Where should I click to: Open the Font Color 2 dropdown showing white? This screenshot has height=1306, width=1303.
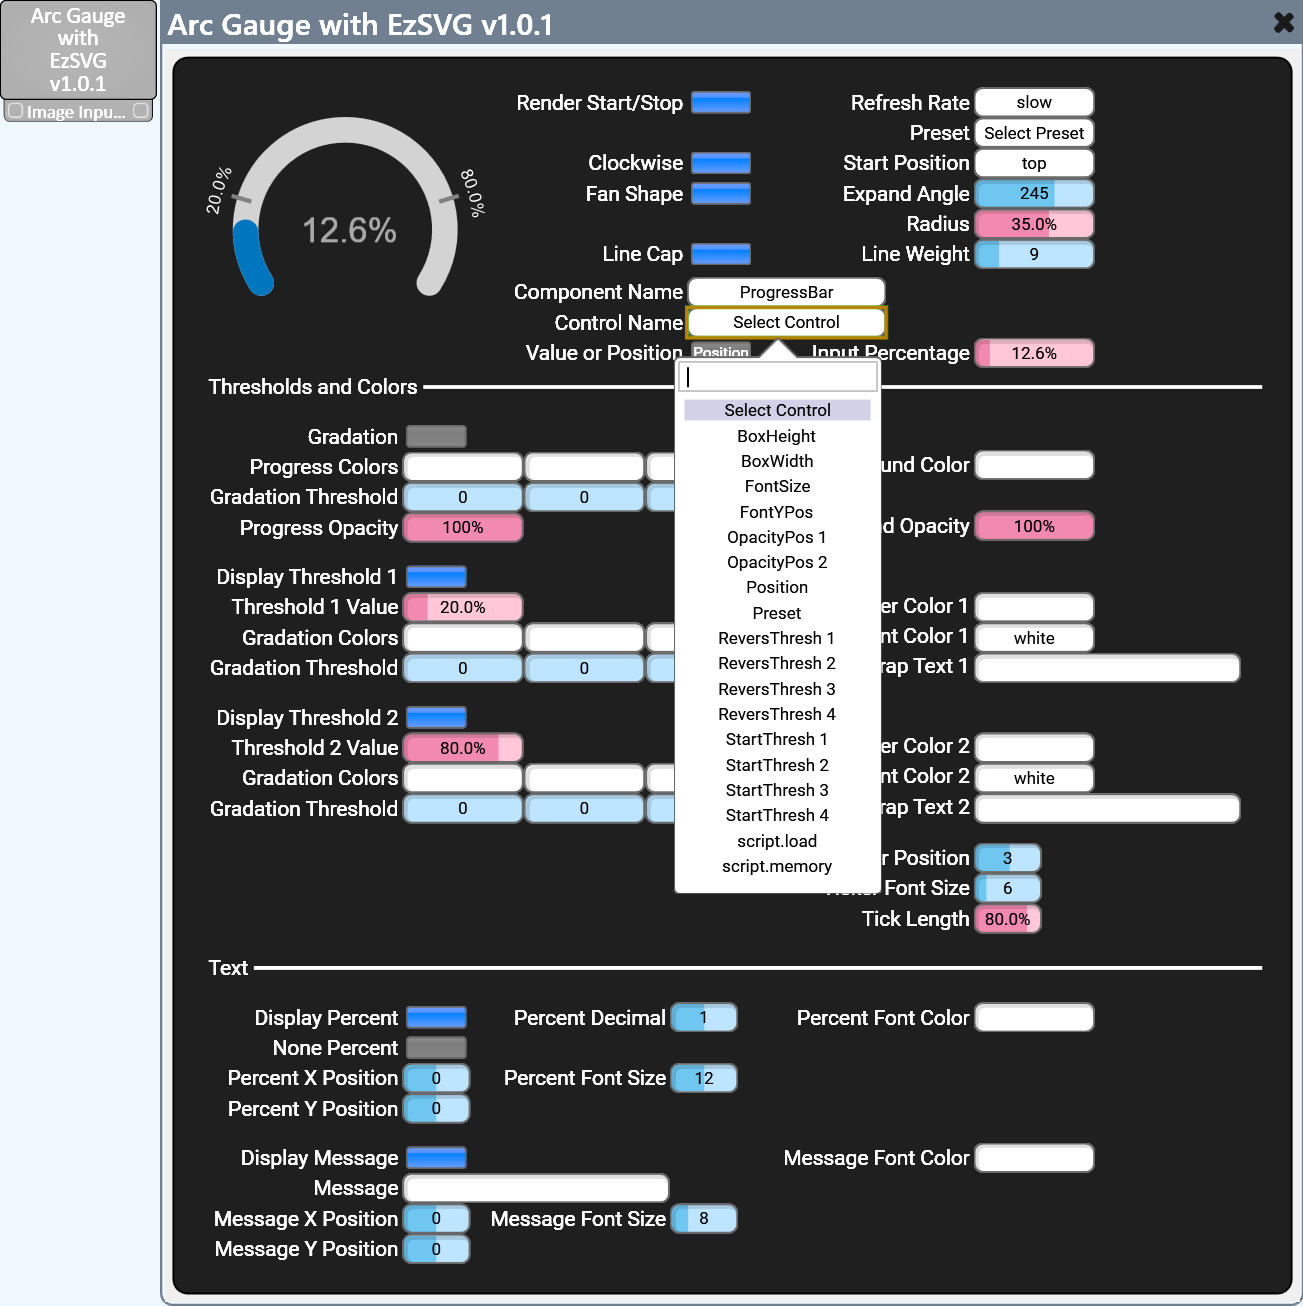coord(1034,778)
